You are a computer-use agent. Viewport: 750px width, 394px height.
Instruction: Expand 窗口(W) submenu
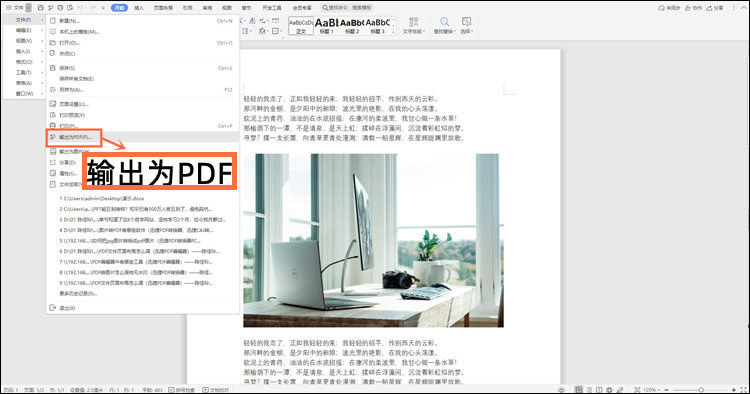[x=24, y=93]
